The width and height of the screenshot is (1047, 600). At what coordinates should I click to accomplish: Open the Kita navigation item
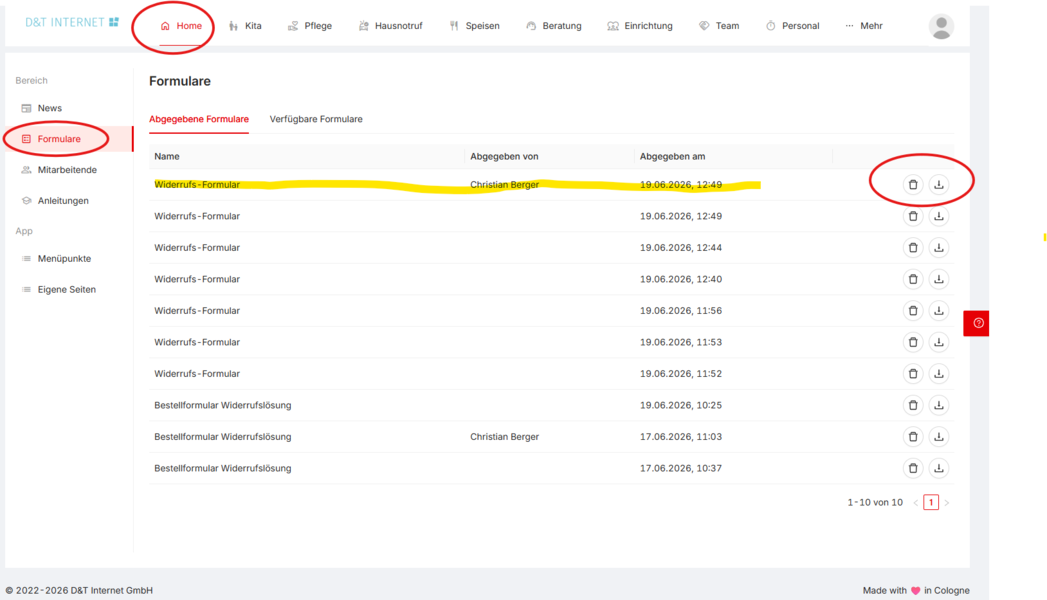pos(245,26)
